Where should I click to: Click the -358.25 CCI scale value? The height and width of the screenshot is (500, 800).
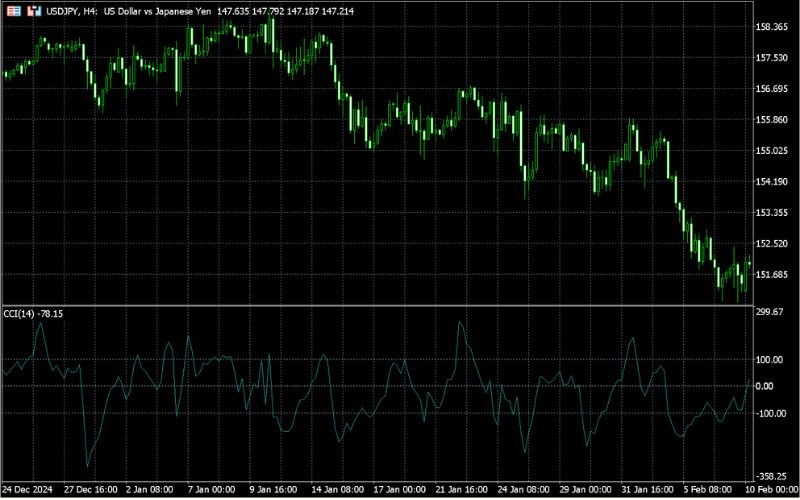click(772, 477)
